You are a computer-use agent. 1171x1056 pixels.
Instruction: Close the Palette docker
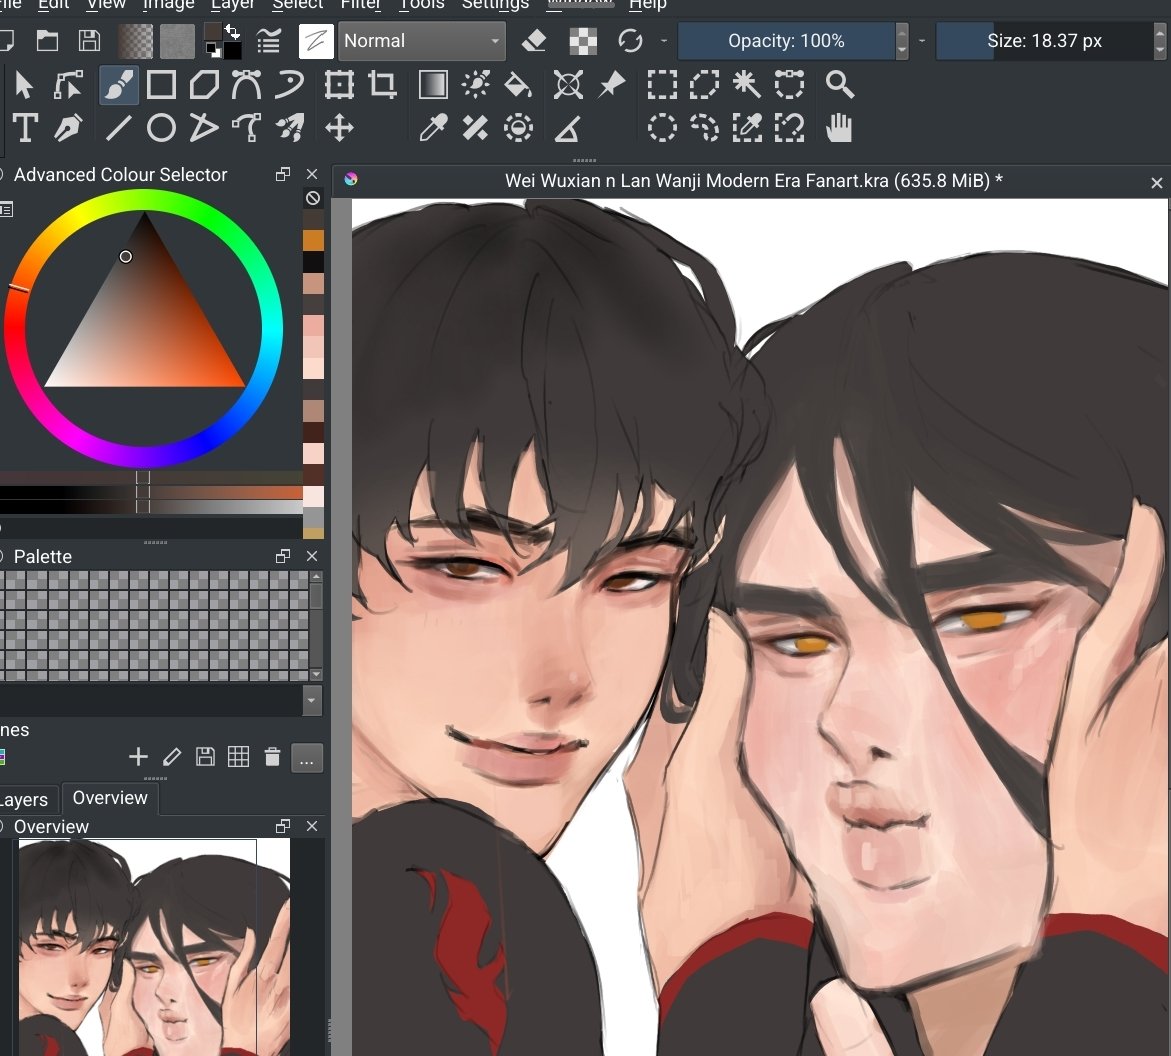click(312, 556)
